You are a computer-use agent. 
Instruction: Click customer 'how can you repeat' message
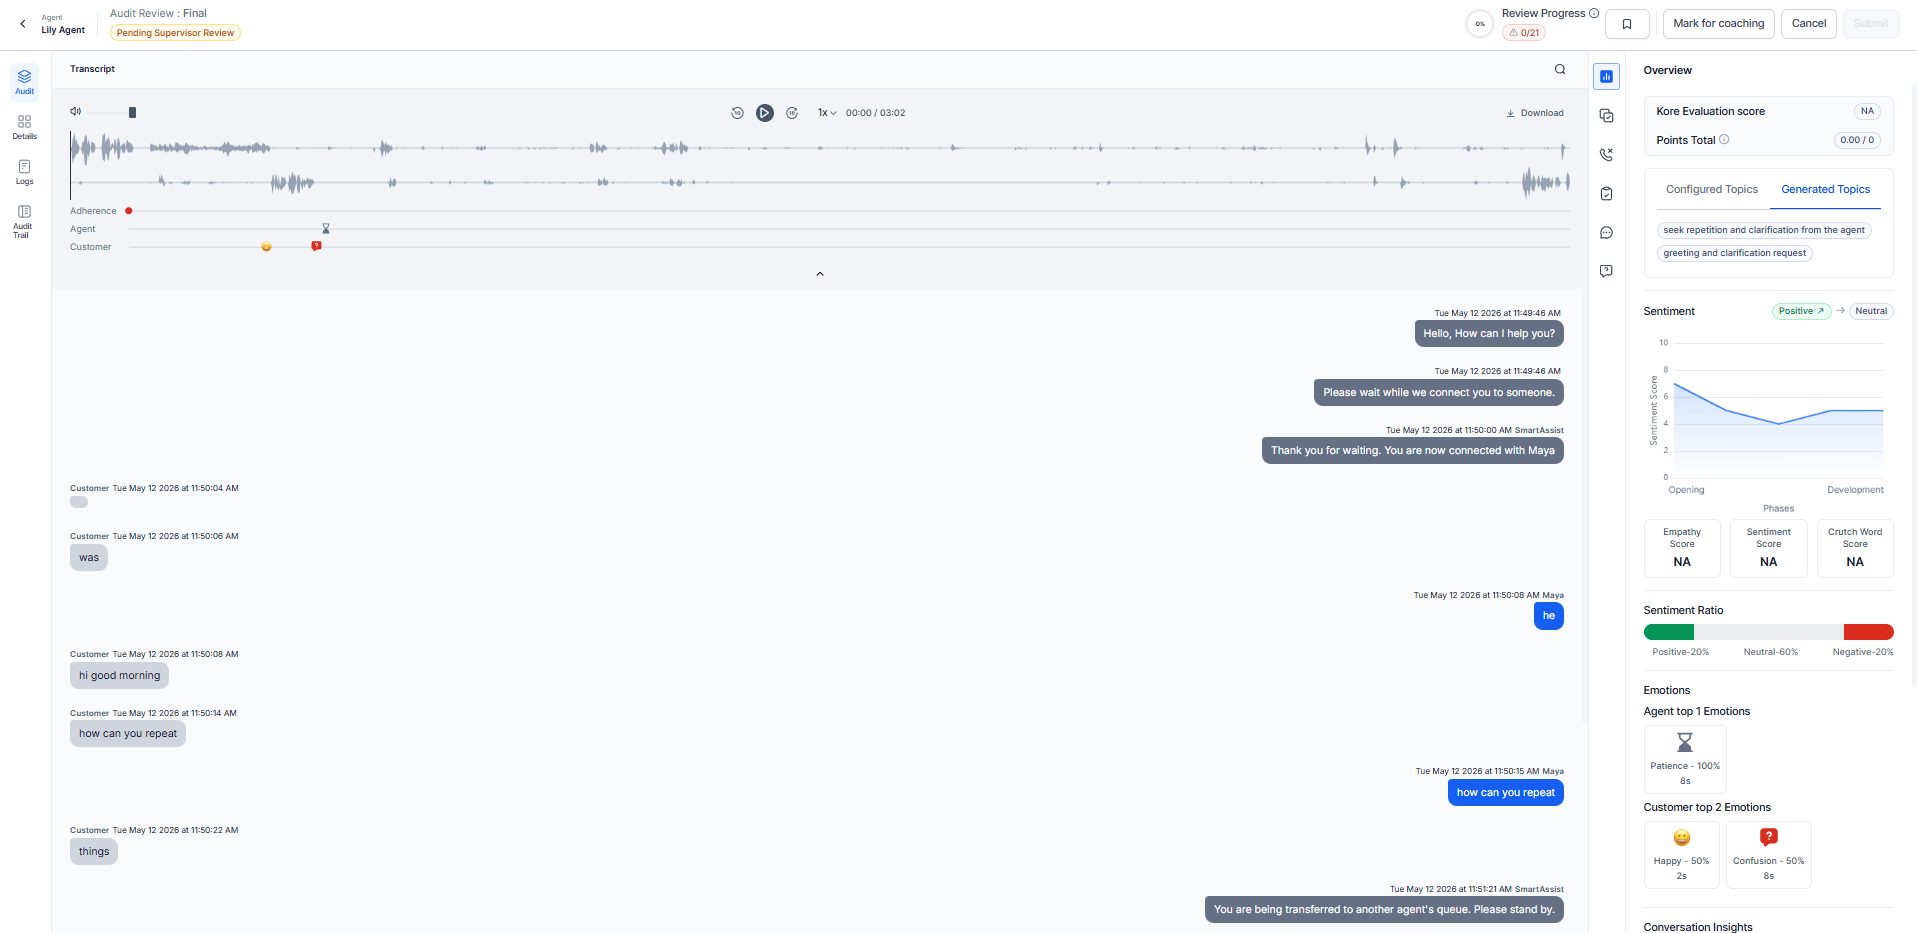(x=128, y=734)
